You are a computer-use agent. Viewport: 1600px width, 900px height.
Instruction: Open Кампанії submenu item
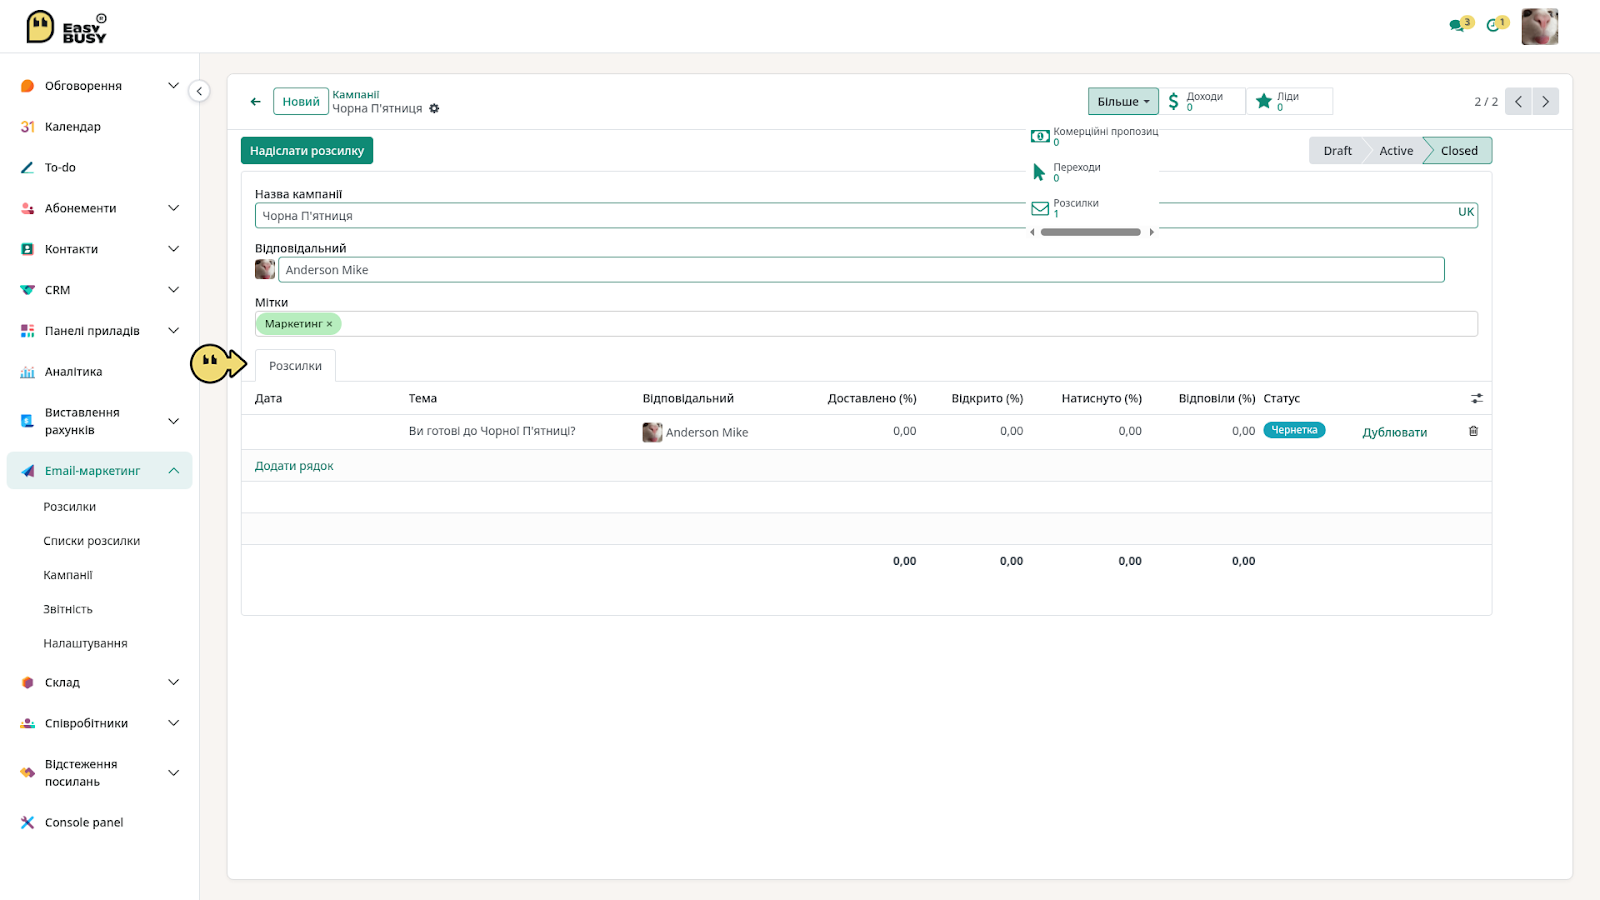(x=68, y=575)
